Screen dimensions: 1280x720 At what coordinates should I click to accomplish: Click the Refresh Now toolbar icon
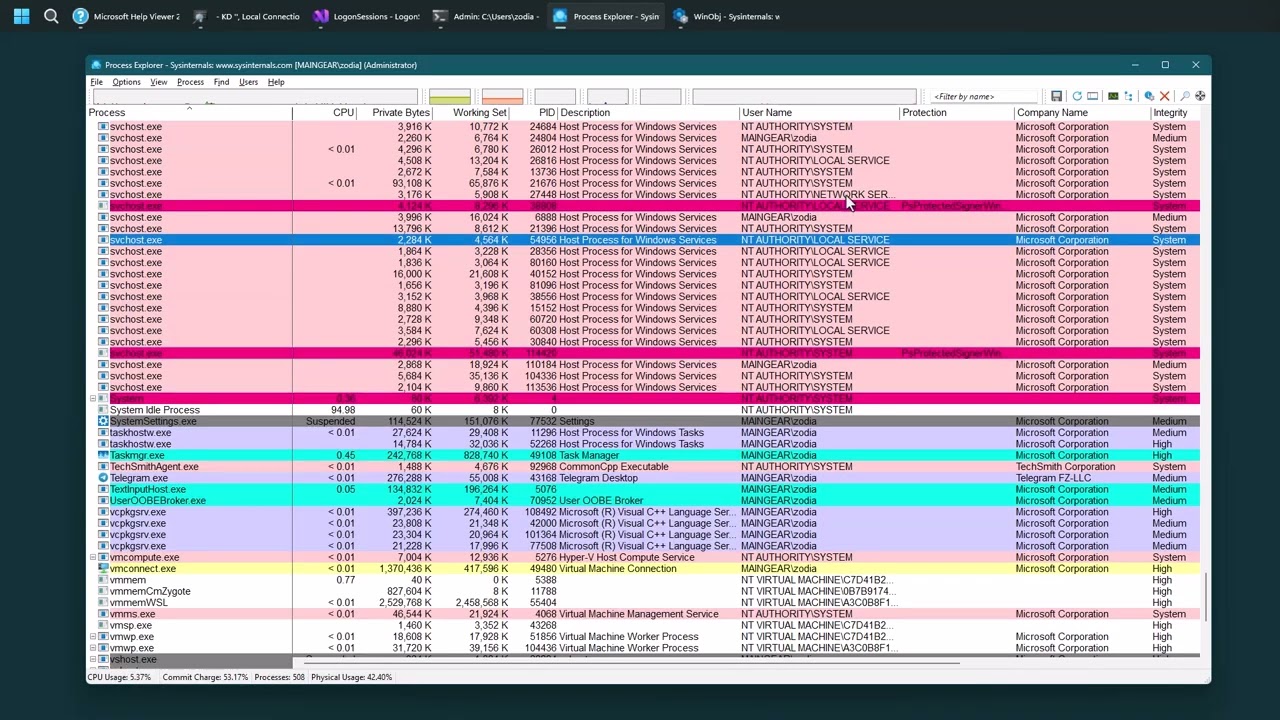click(1077, 96)
